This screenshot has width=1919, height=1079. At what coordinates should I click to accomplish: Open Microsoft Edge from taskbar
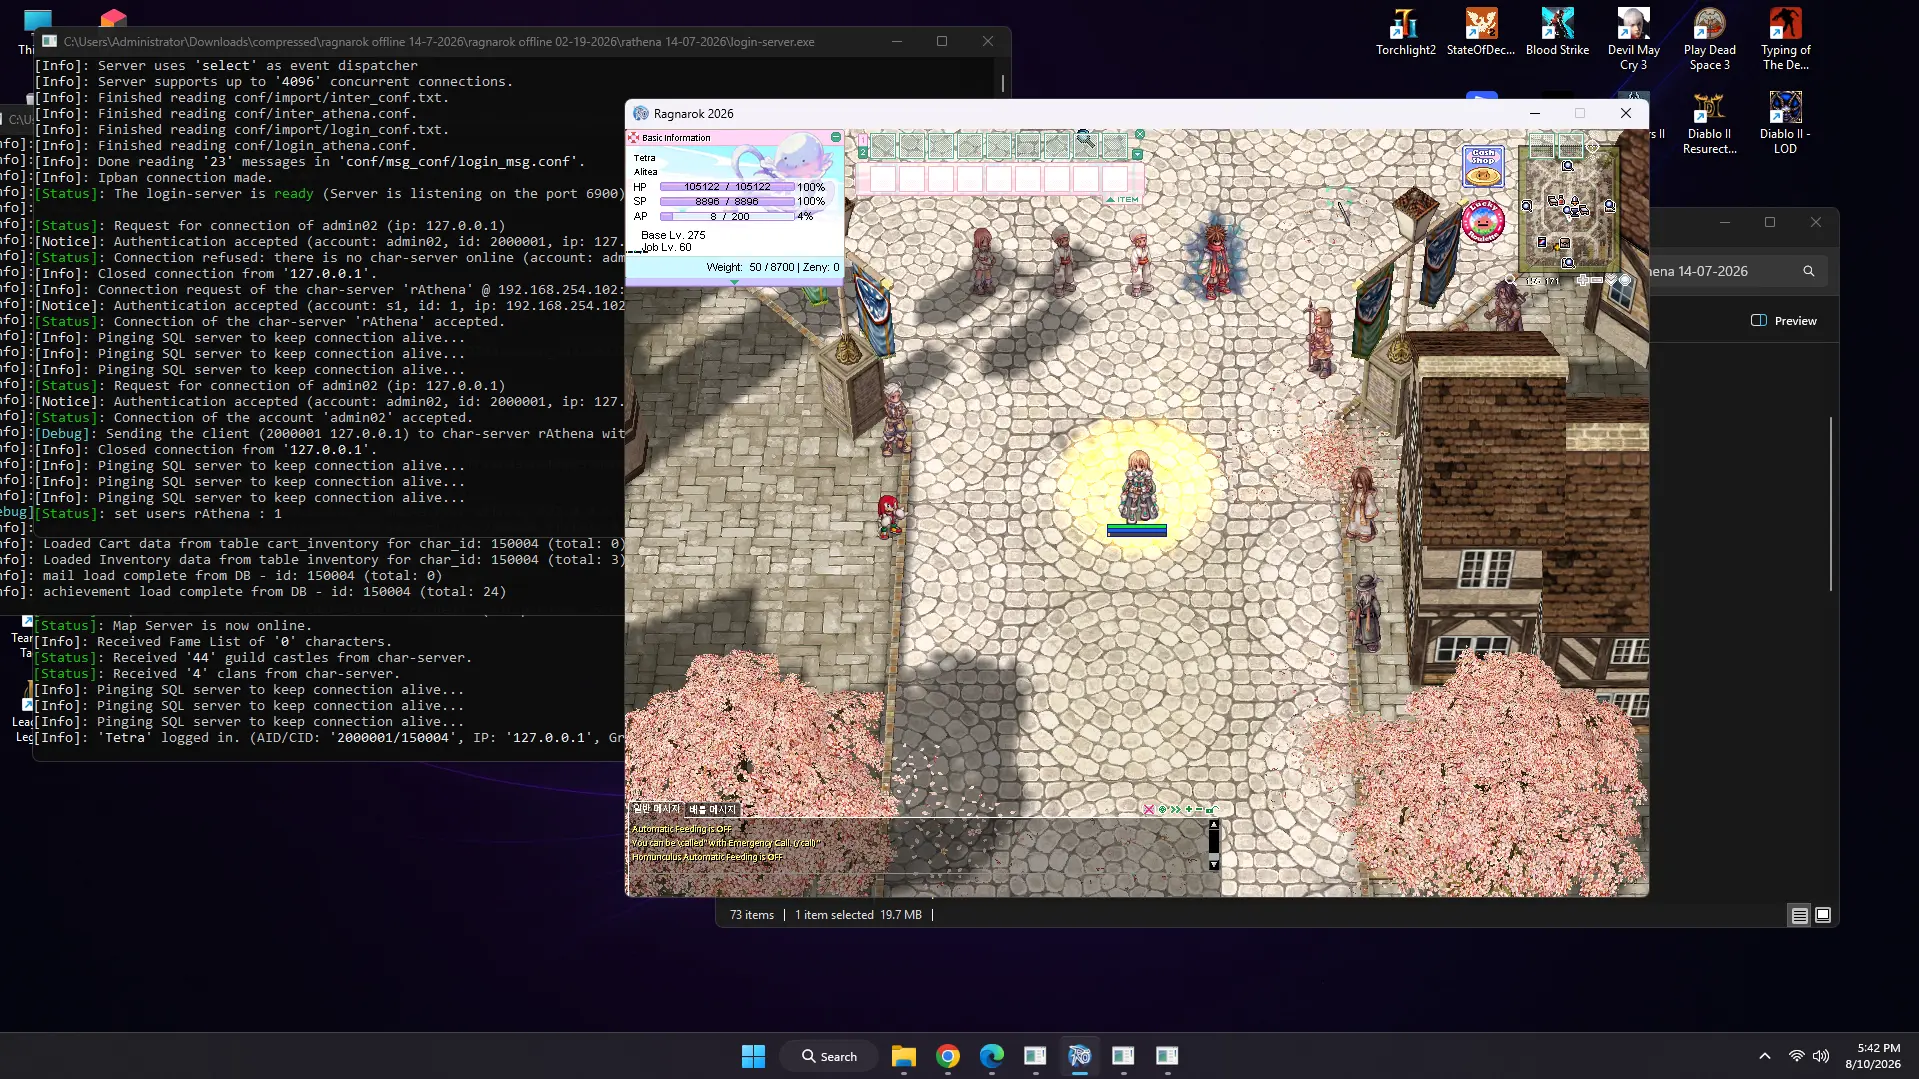click(x=992, y=1056)
